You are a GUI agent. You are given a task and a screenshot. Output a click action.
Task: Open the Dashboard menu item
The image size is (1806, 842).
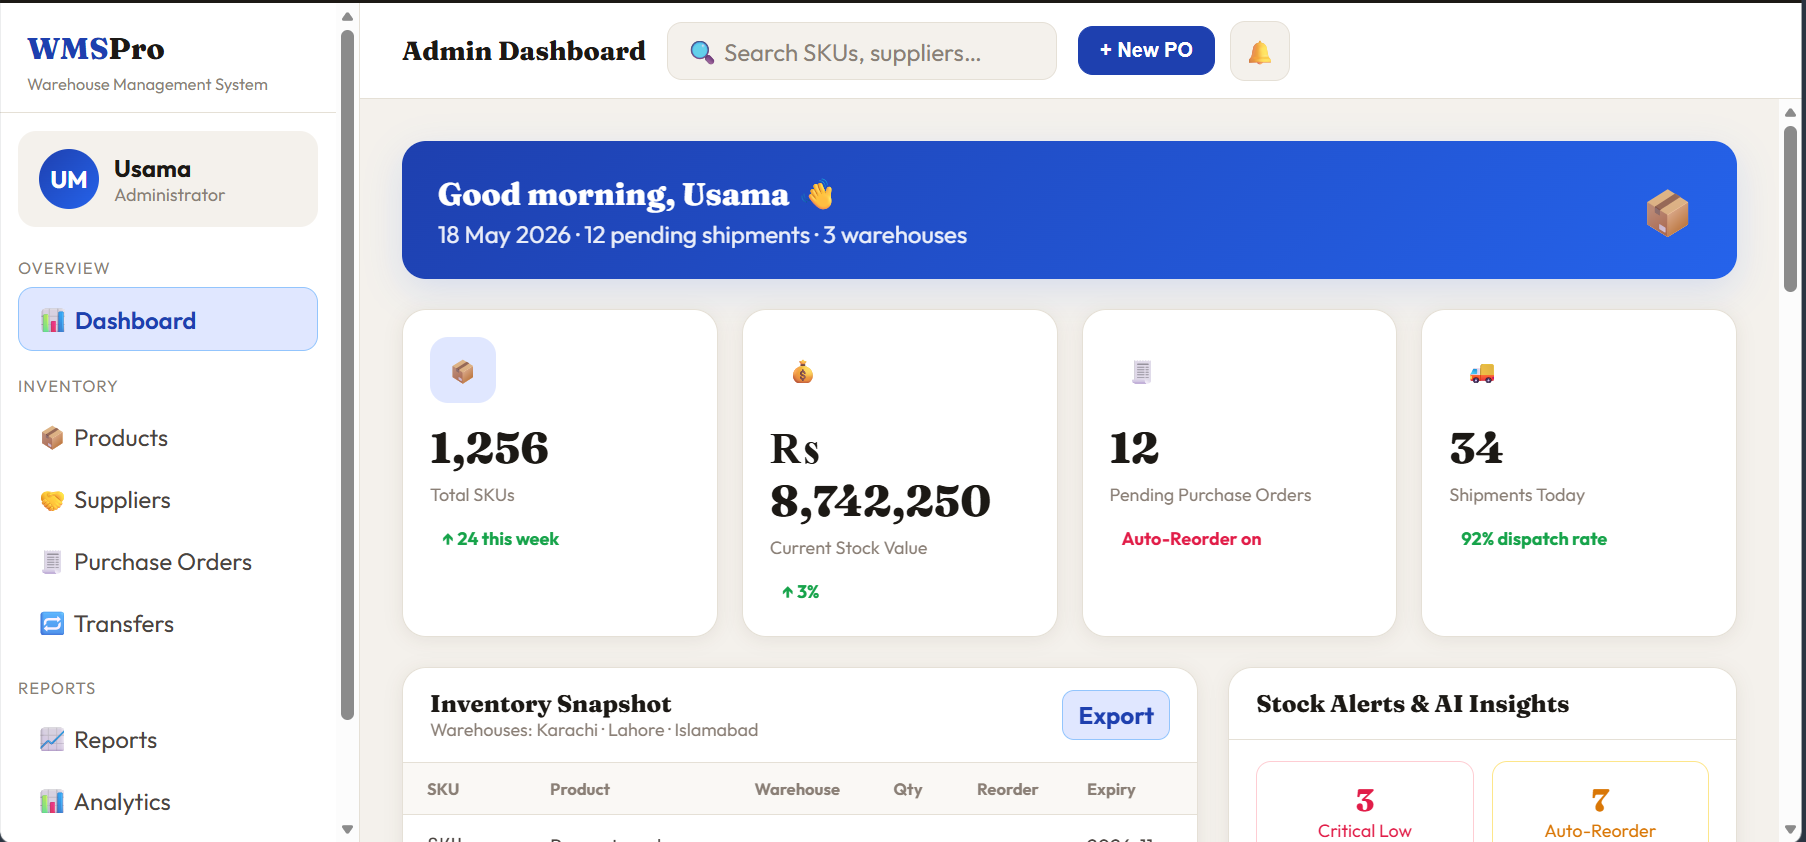click(168, 319)
